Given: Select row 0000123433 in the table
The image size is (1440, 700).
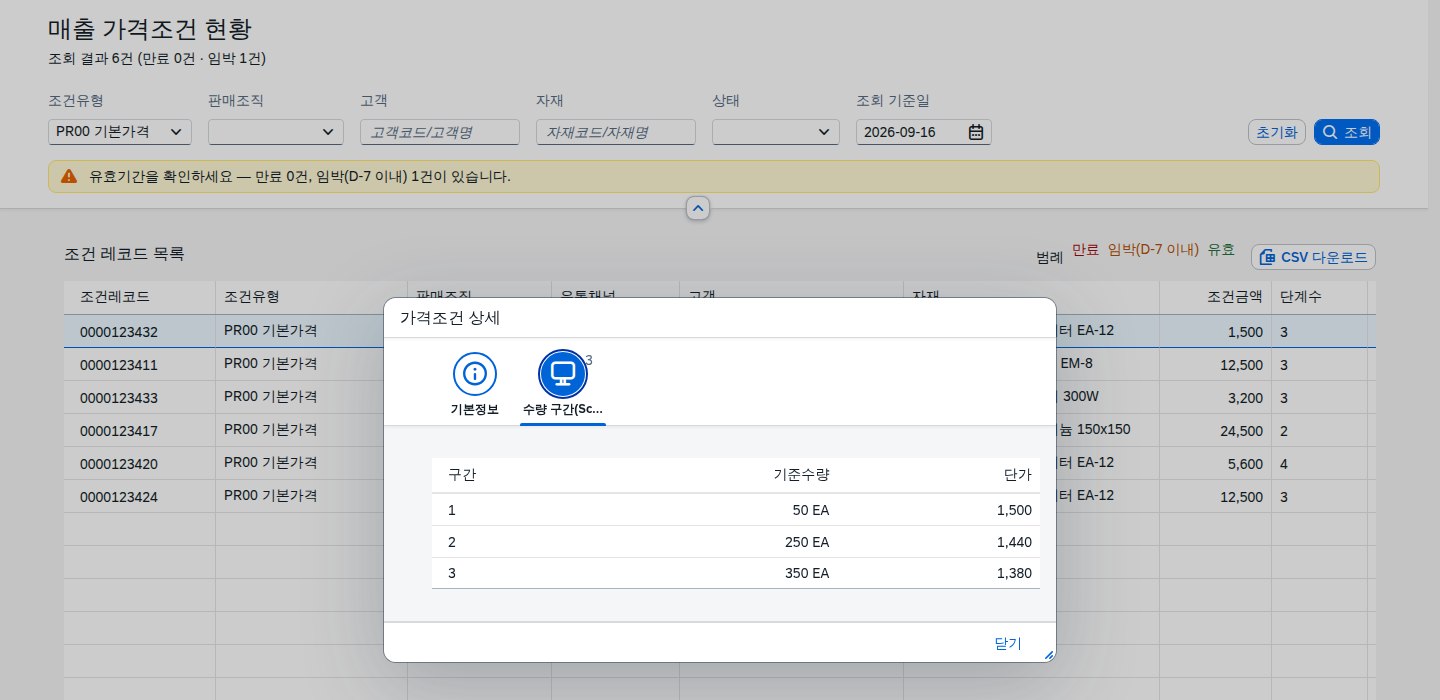Looking at the screenshot, I should pos(720,397).
